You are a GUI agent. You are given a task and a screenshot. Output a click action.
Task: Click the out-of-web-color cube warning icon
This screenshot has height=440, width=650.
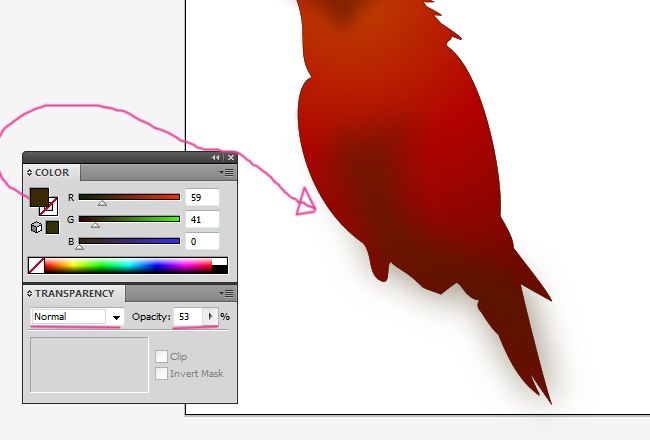pyautogui.click(x=36, y=228)
